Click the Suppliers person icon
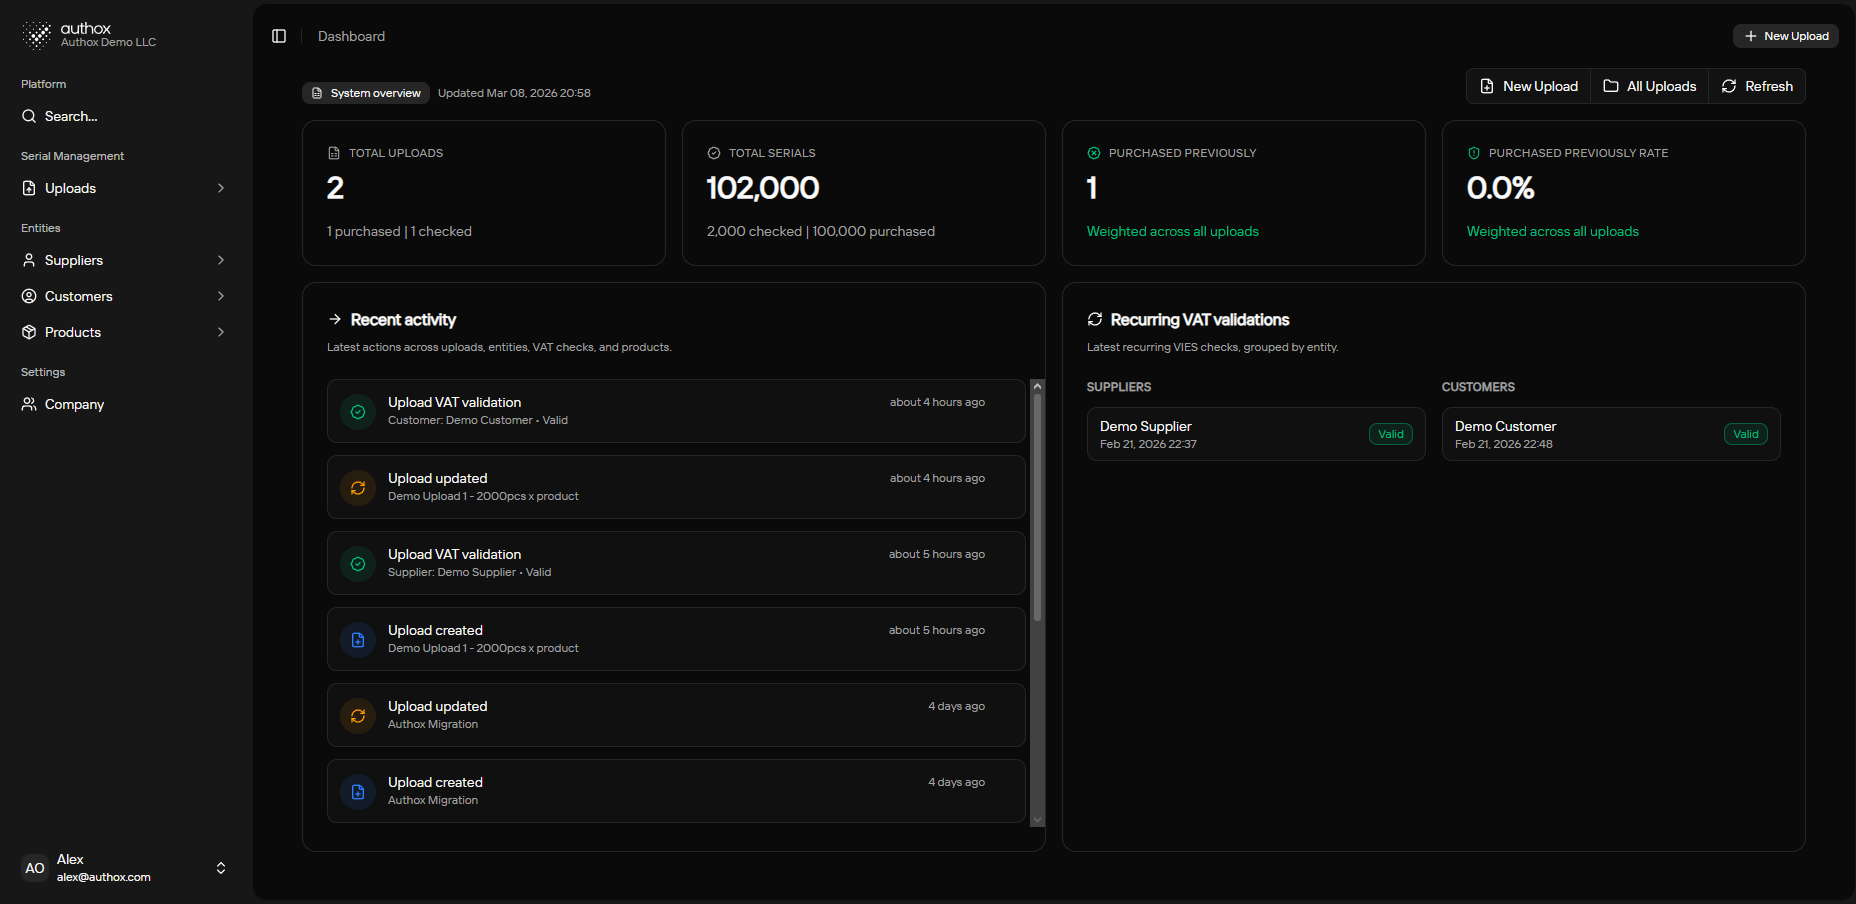The height and width of the screenshot is (904, 1856). tap(29, 261)
